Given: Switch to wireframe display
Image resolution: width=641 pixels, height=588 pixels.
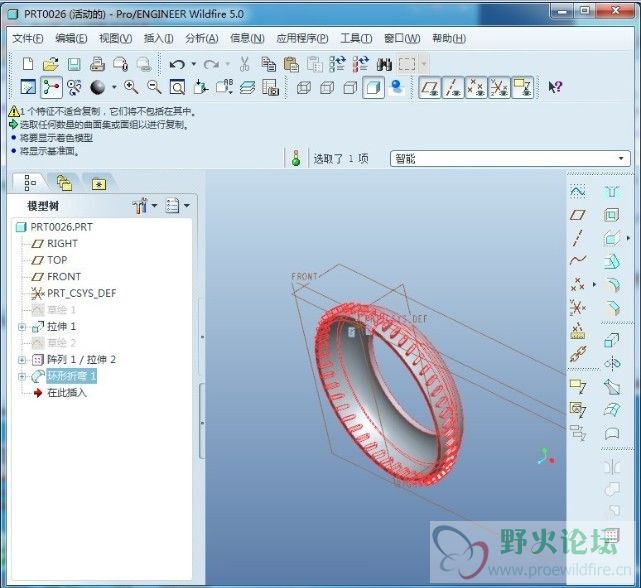Looking at the screenshot, I should pyautogui.click(x=303, y=87).
